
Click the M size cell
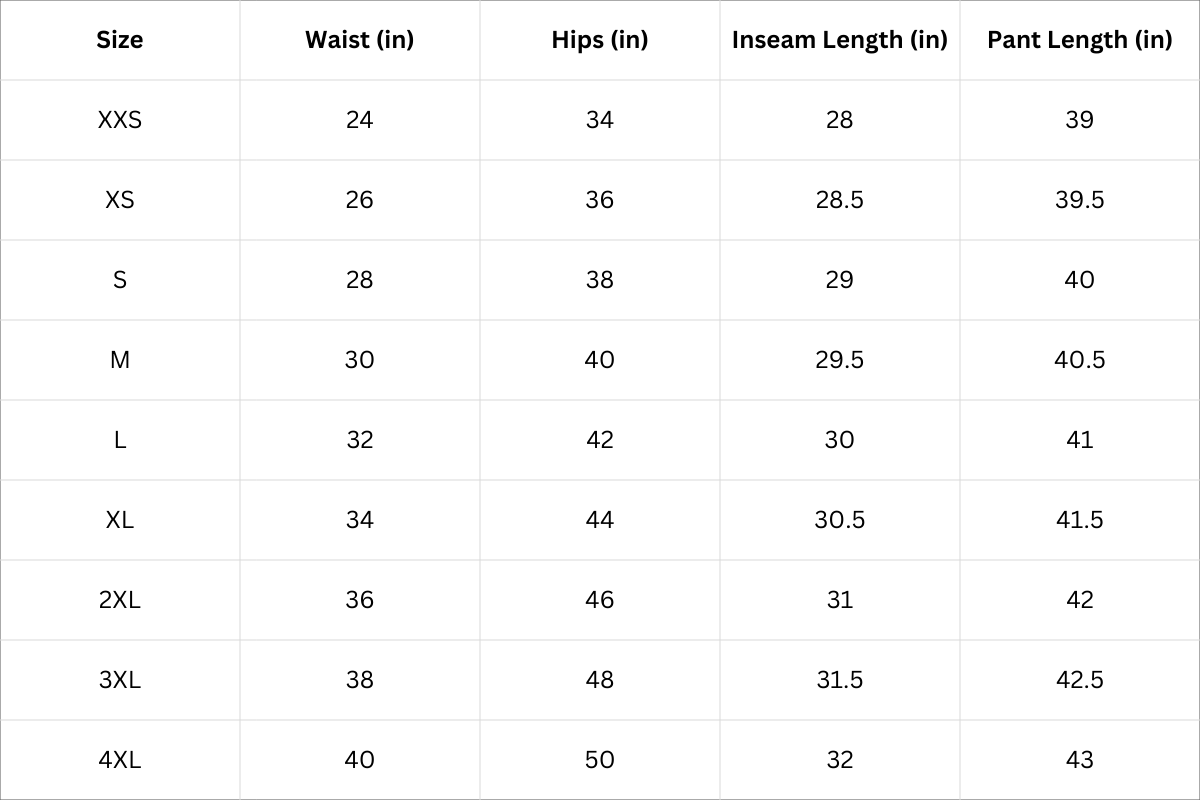[x=120, y=360]
